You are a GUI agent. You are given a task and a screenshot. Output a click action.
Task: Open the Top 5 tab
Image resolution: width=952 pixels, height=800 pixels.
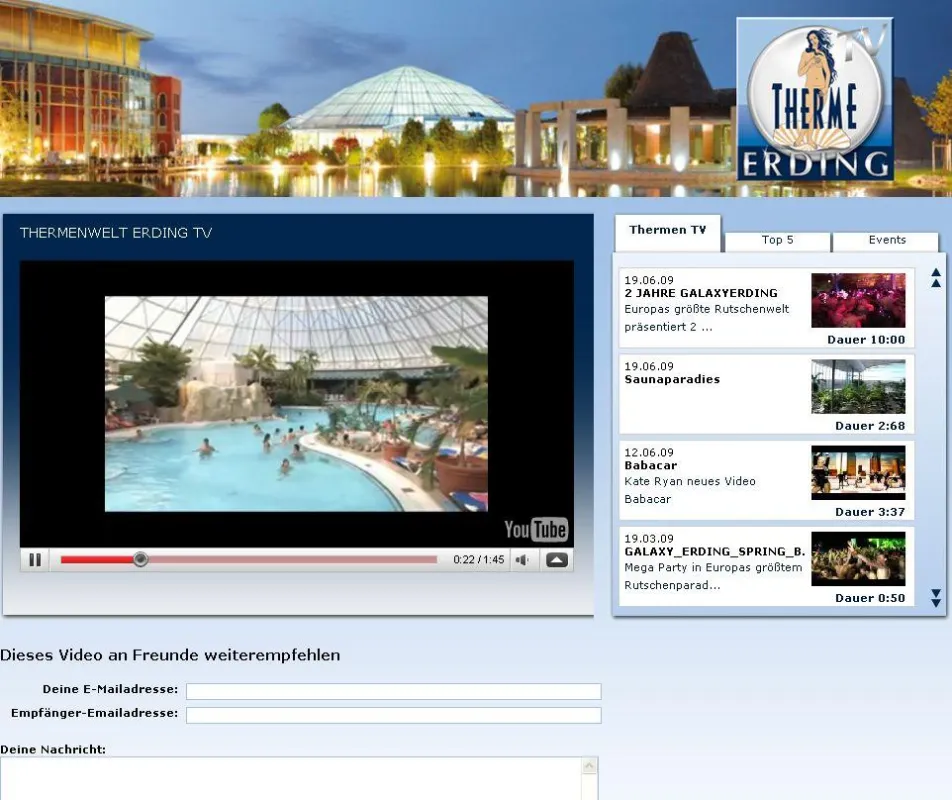(778, 240)
